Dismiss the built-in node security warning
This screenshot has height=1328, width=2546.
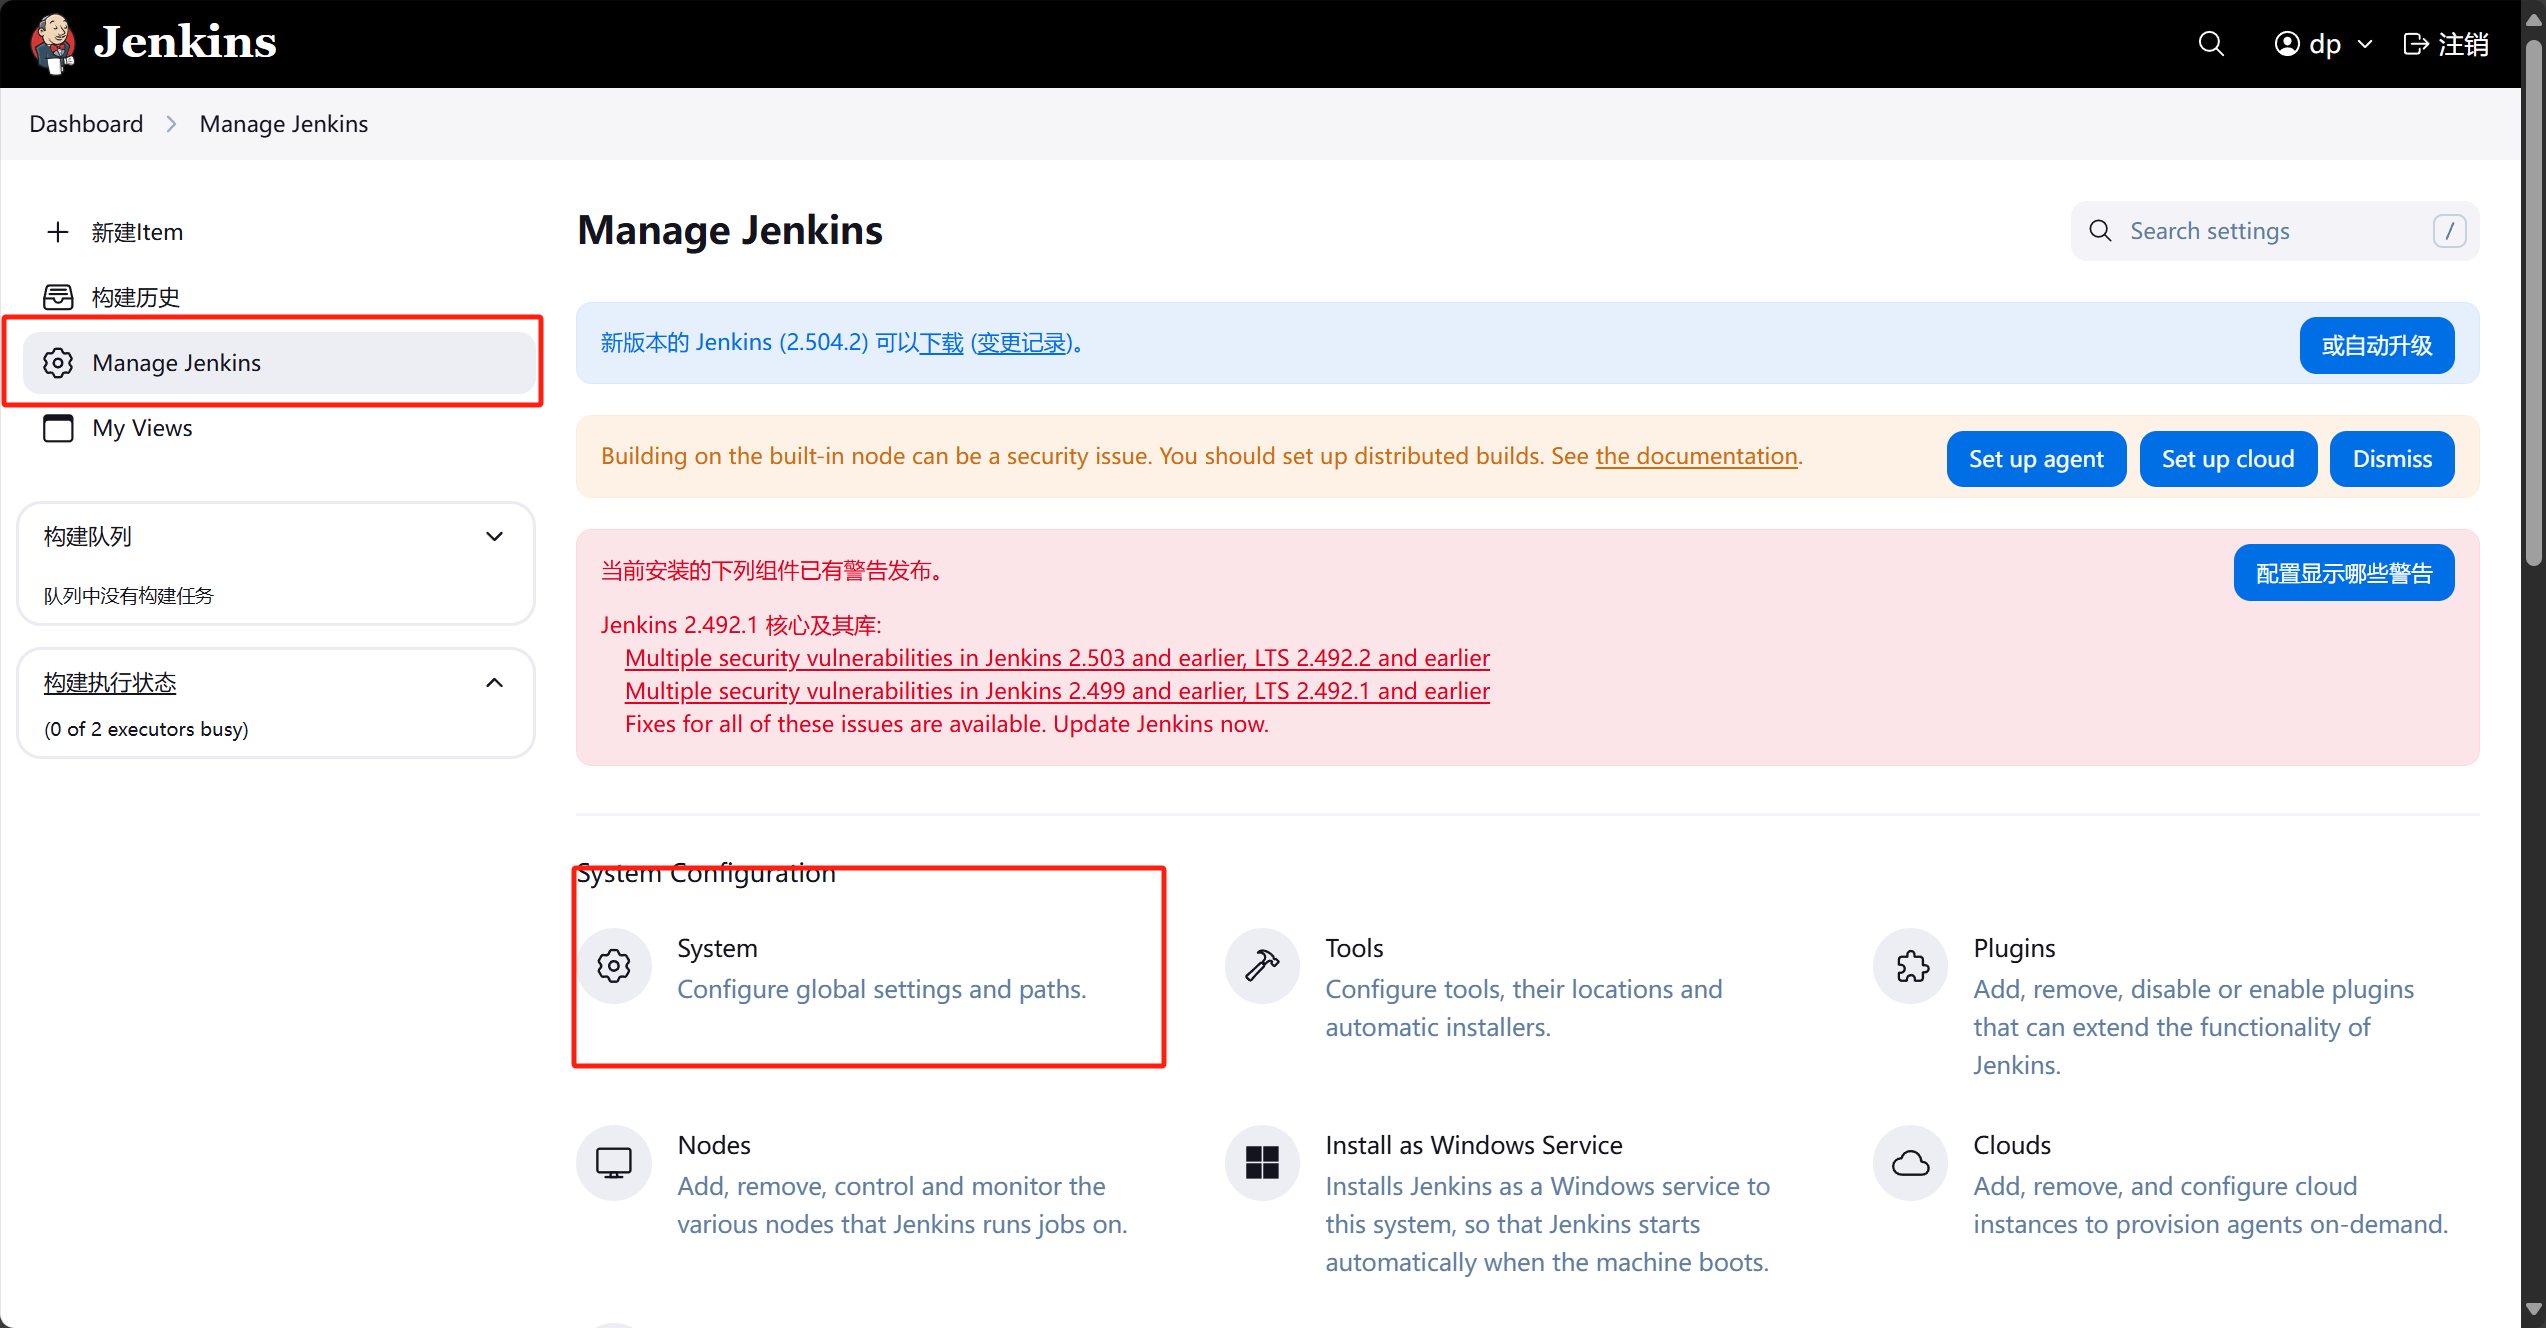(x=2391, y=459)
